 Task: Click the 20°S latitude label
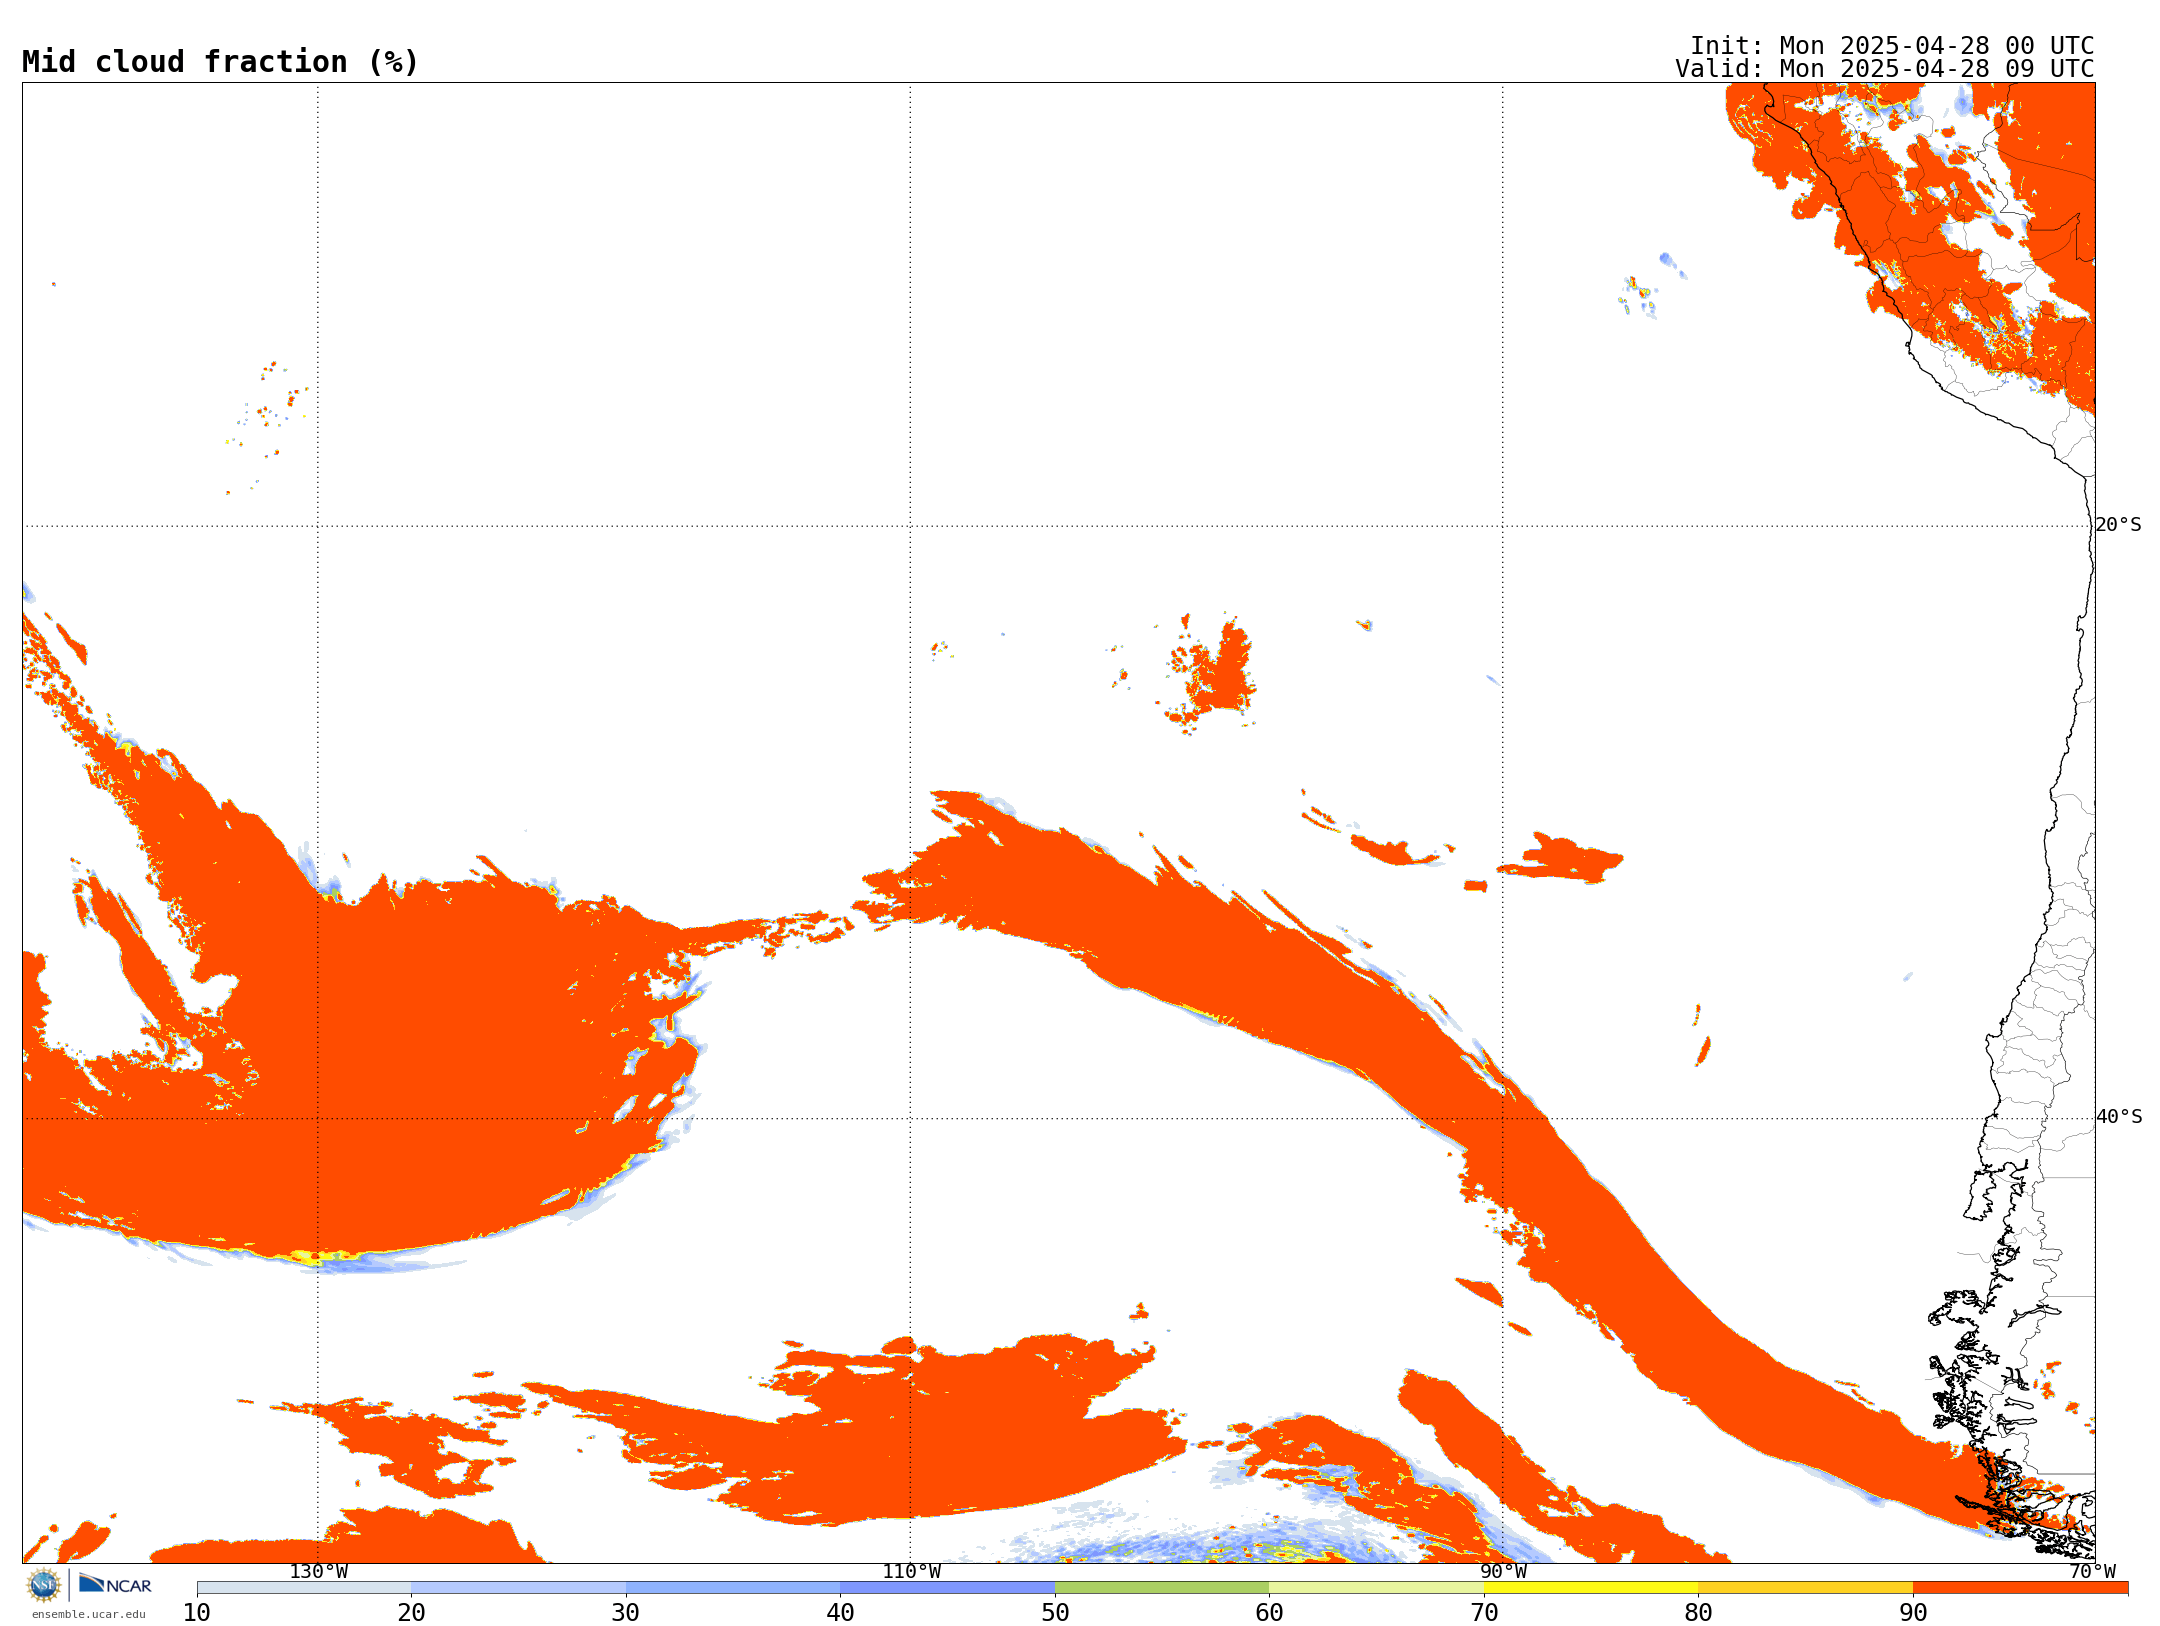(x=2119, y=525)
